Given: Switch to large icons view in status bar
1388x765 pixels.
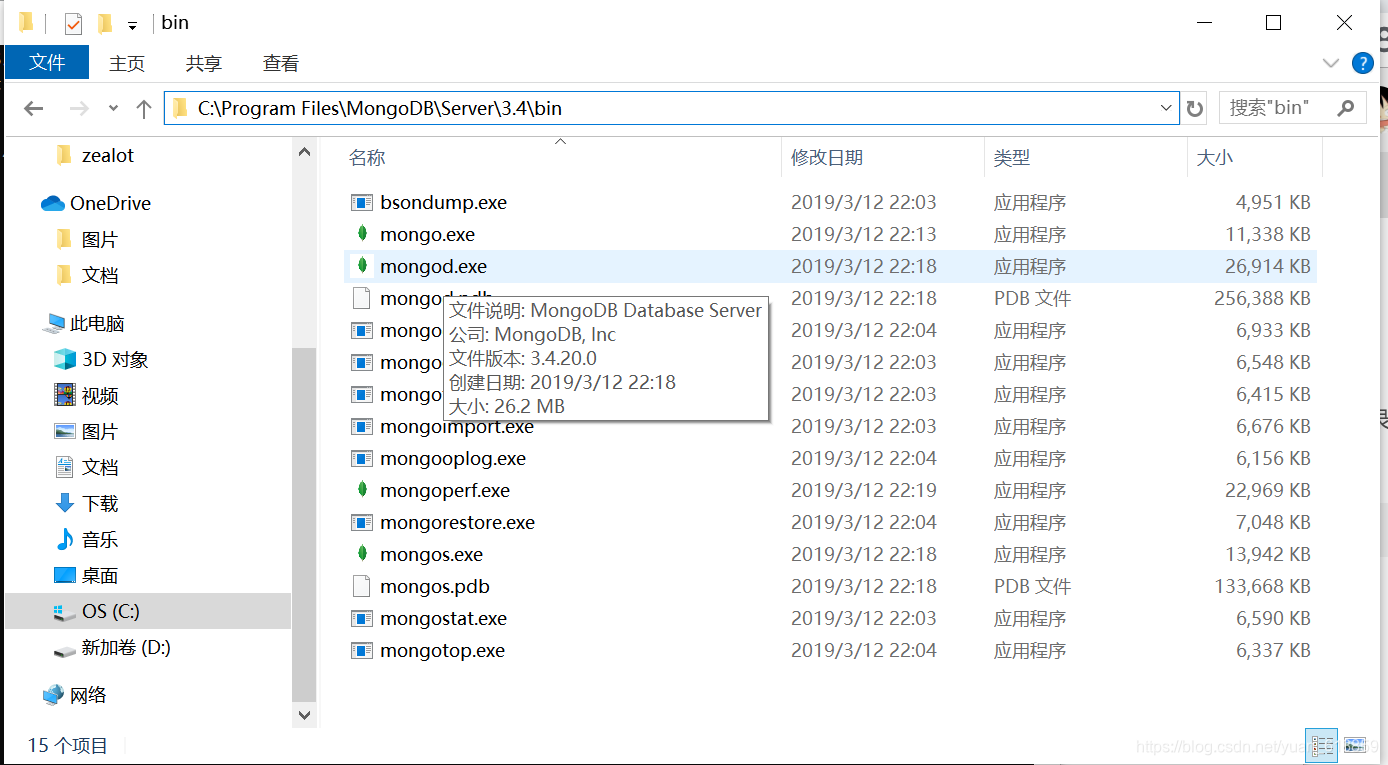Looking at the screenshot, I should click(x=1355, y=745).
